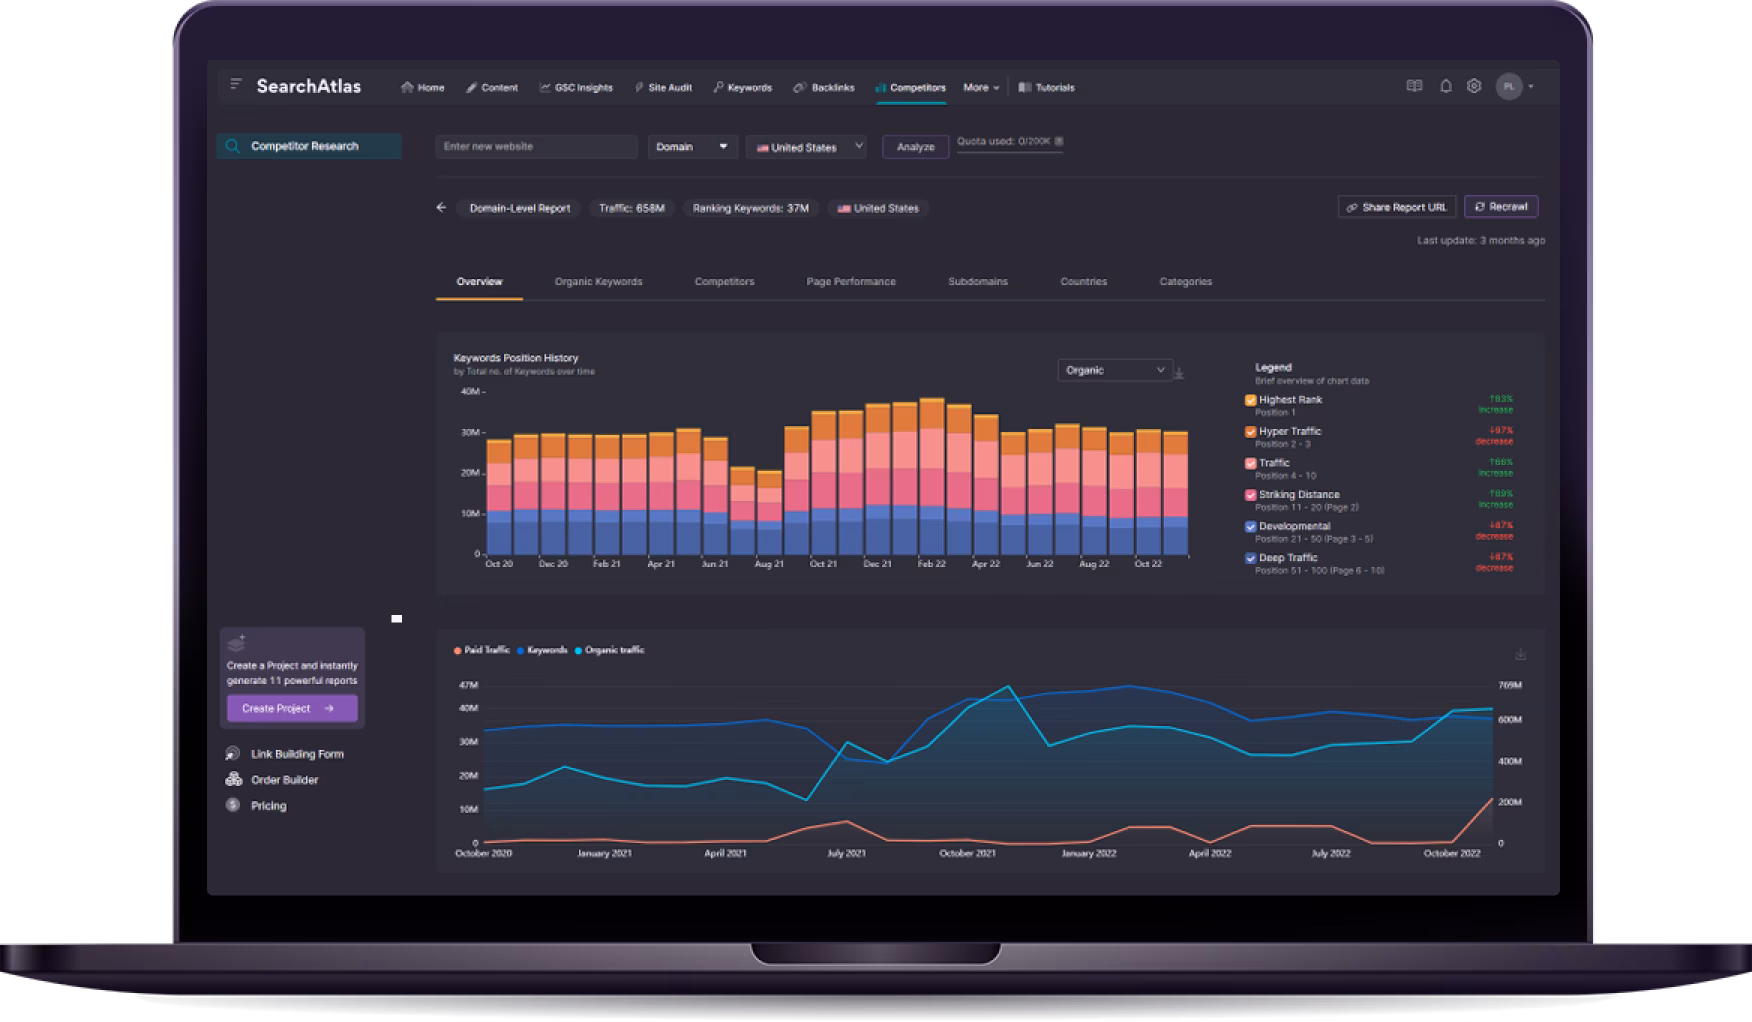Download the Keywords Position History chart
1752x1022 pixels.
pyautogui.click(x=1179, y=373)
